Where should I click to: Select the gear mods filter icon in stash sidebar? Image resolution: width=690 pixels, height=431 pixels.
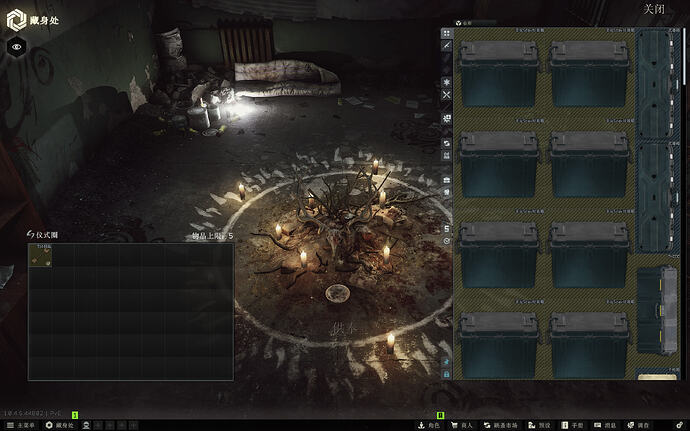447,119
